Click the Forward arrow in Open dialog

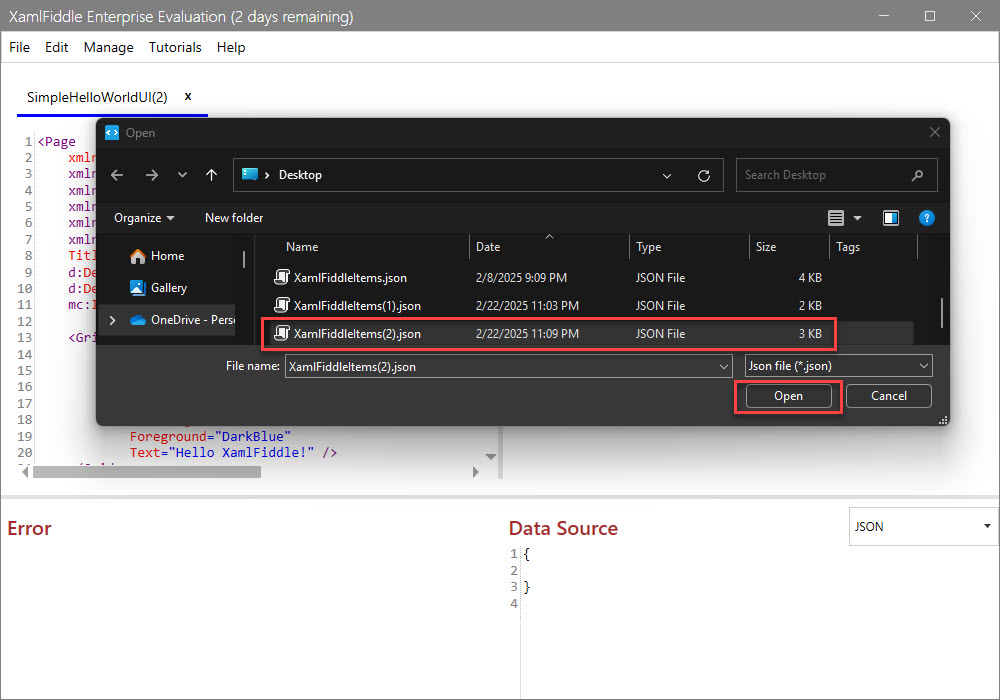pos(152,175)
